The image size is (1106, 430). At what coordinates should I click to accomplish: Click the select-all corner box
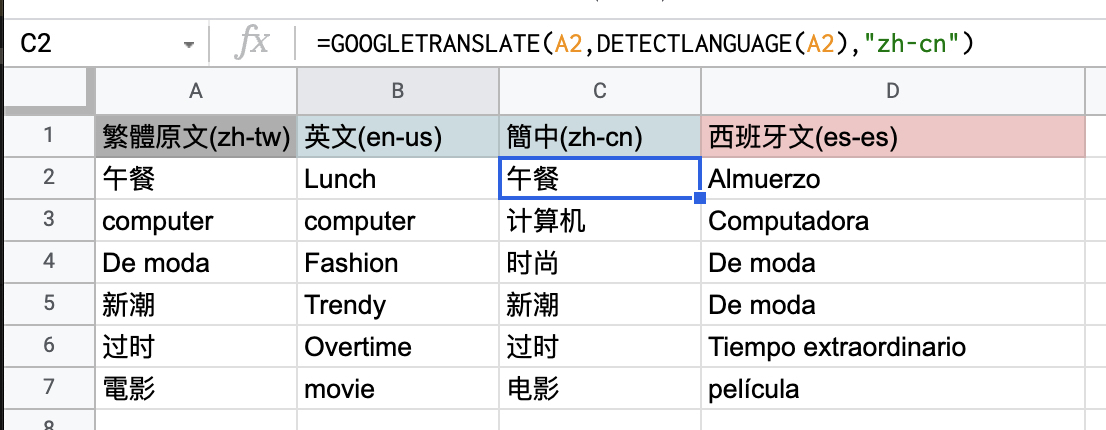[x=47, y=91]
